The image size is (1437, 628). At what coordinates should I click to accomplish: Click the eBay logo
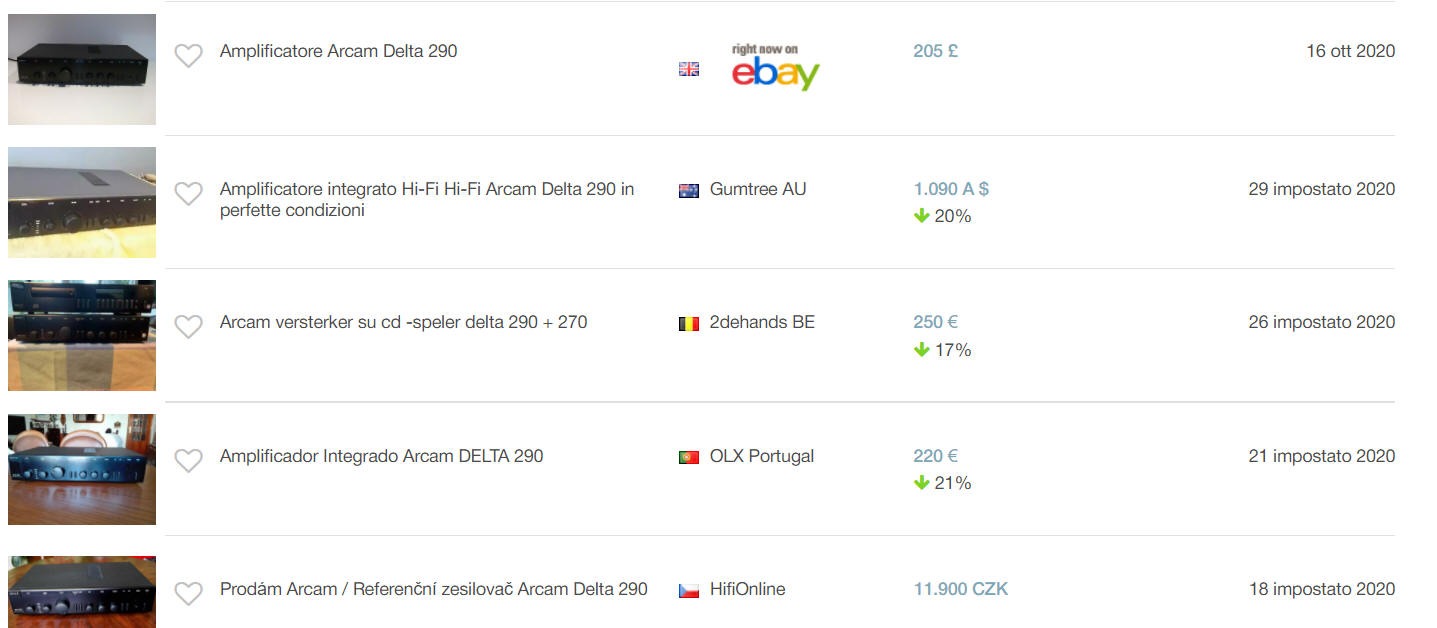775,68
